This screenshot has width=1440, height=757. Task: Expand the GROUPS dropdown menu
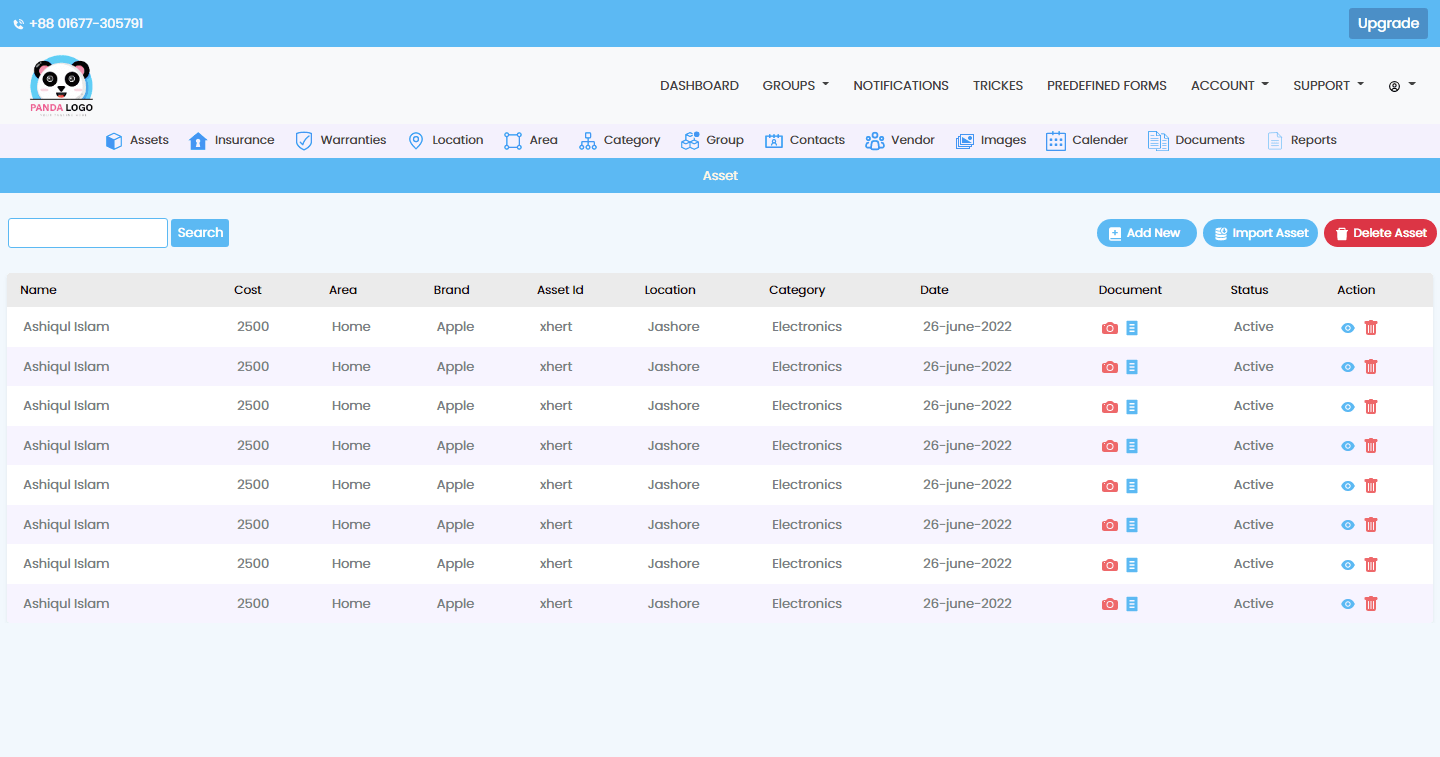click(795, 86)
